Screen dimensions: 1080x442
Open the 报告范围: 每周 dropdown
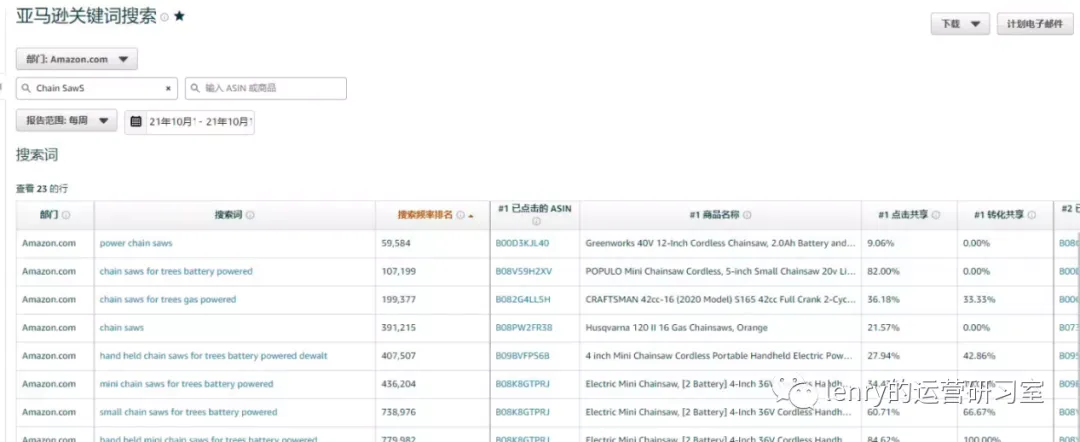(x=67, y=120)
